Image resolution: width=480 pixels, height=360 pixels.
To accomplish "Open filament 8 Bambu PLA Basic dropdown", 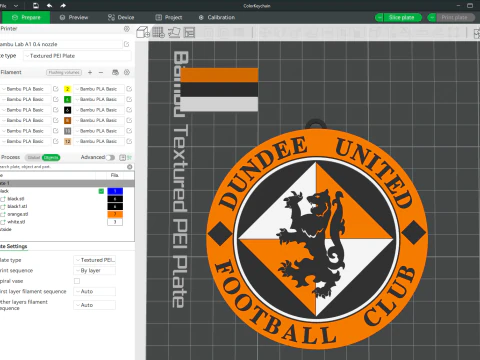I will 99,120.
